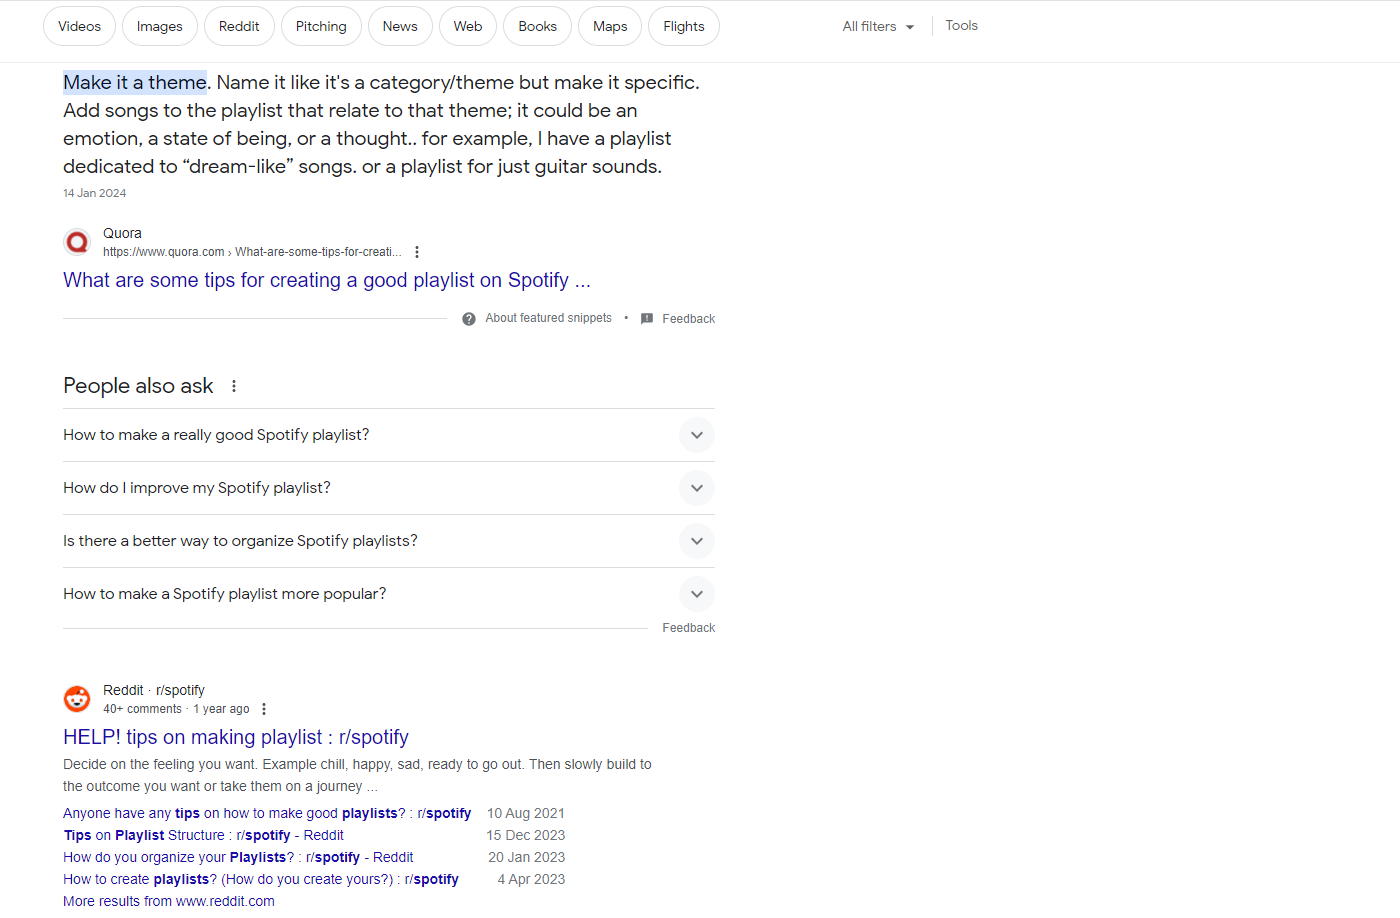Expand 'How to make a Spotify playlist more popular?'
Image resolution: width=1400 pixels, height=918 pixels.
point(697,594)
